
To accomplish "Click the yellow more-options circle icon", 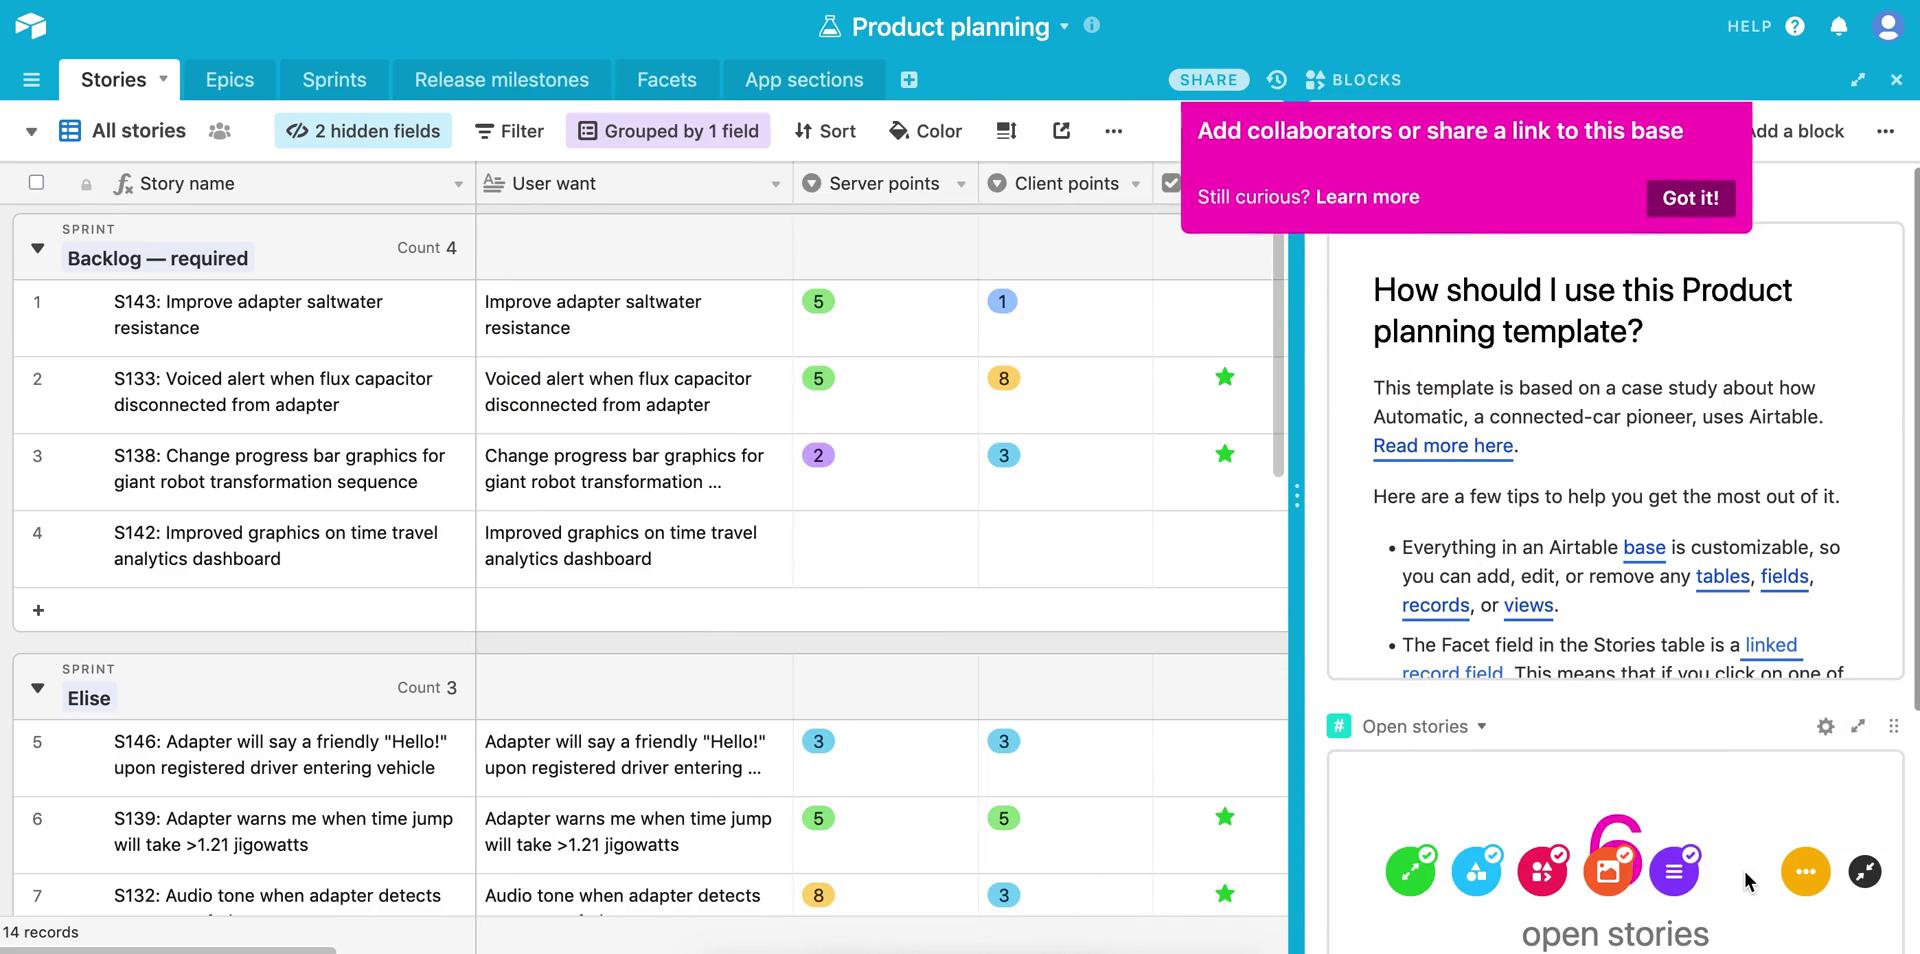I will pyautogui.click(x=1806, y=871).
